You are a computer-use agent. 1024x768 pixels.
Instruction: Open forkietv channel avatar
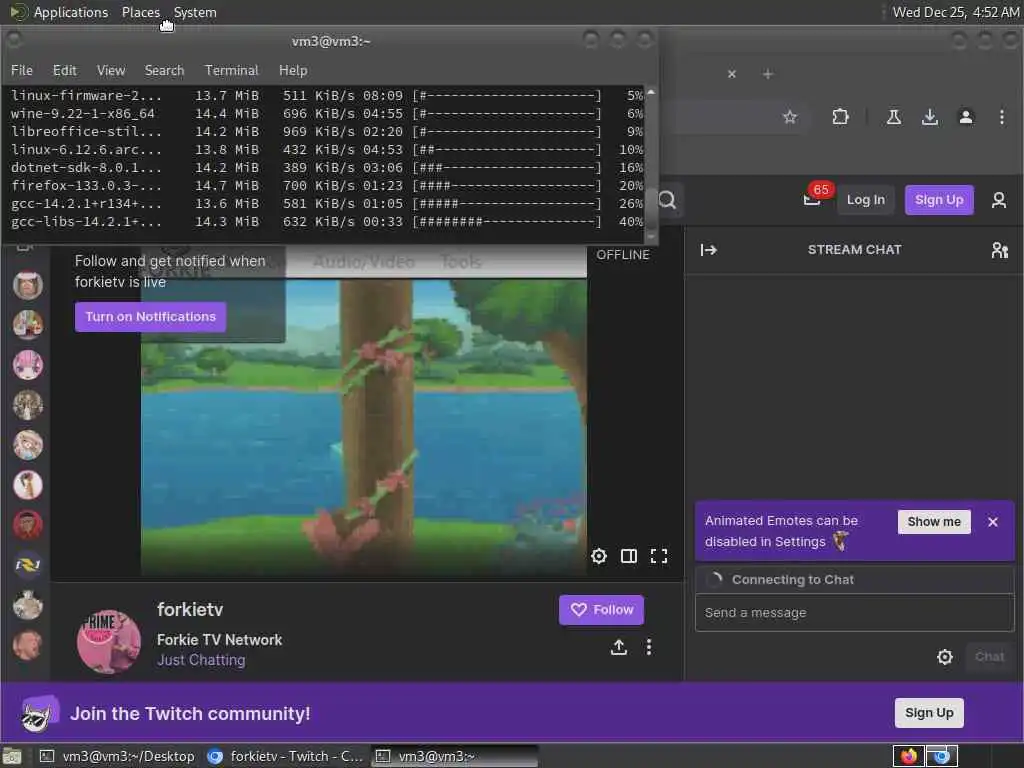(108, 641)
